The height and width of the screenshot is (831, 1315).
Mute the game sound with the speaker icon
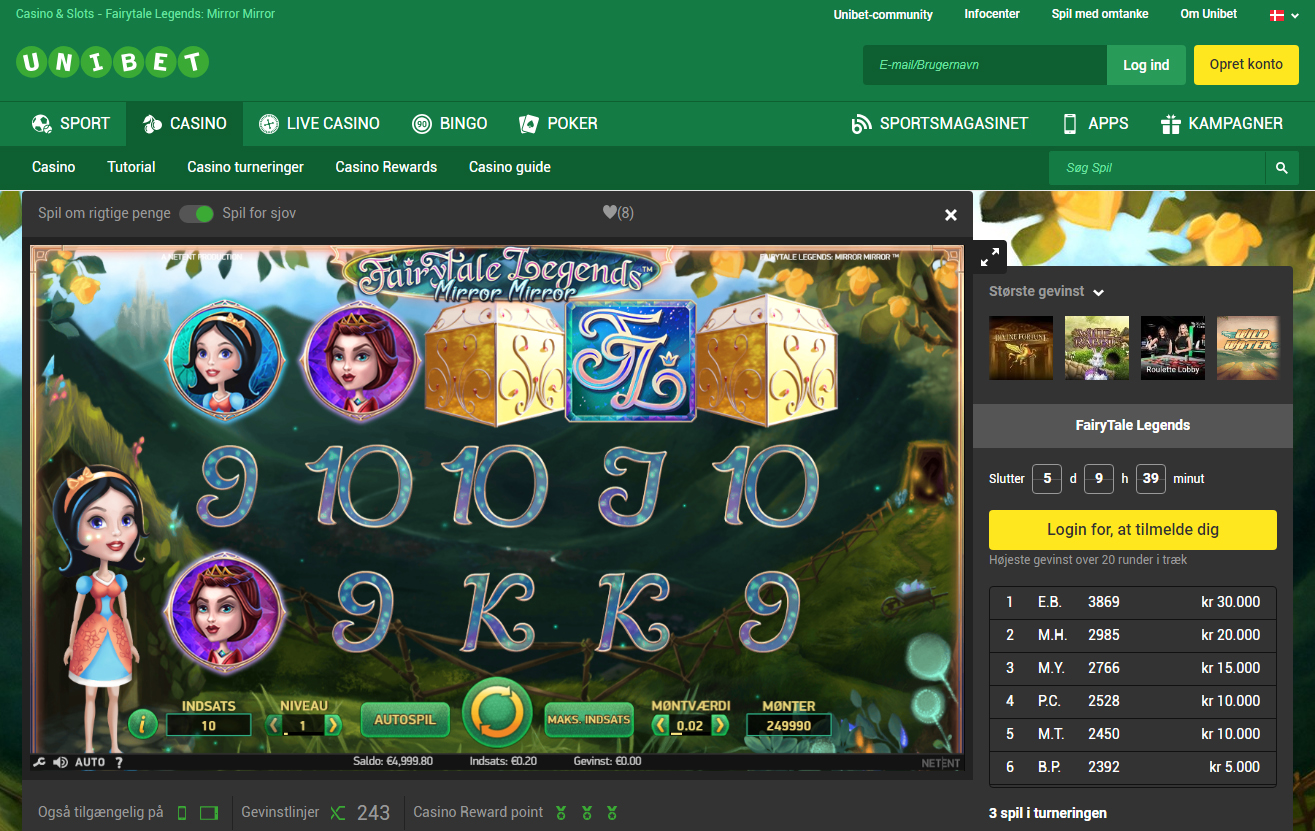[60, 761]
